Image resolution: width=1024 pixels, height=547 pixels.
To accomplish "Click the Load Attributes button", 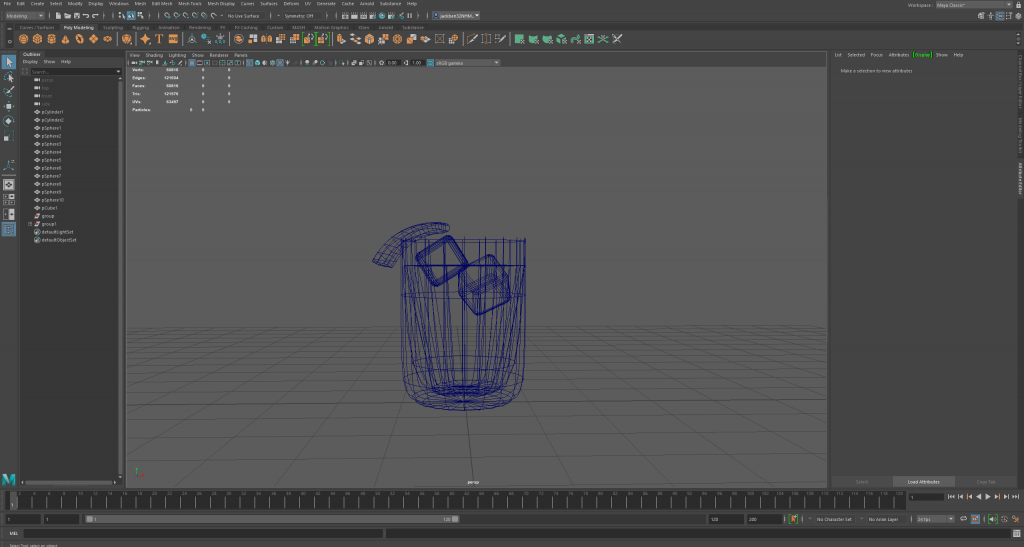I will pos(923,481).
